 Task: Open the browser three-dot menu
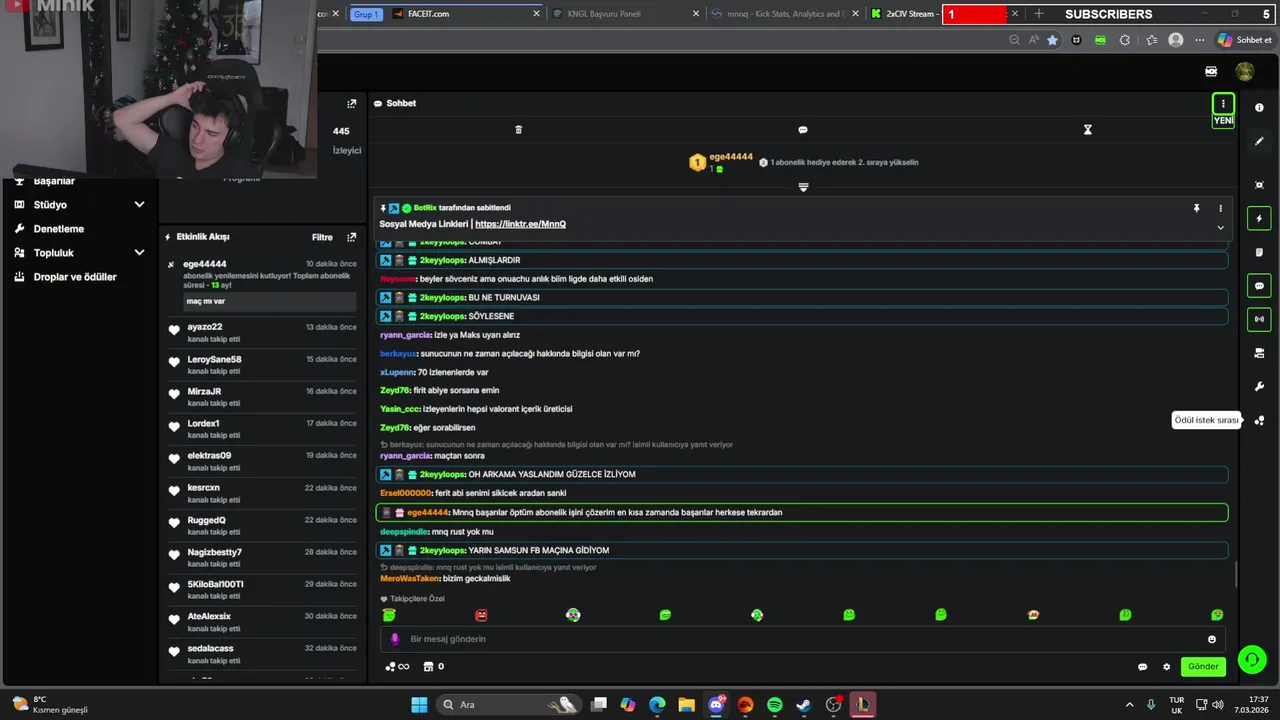[1199, 40]
